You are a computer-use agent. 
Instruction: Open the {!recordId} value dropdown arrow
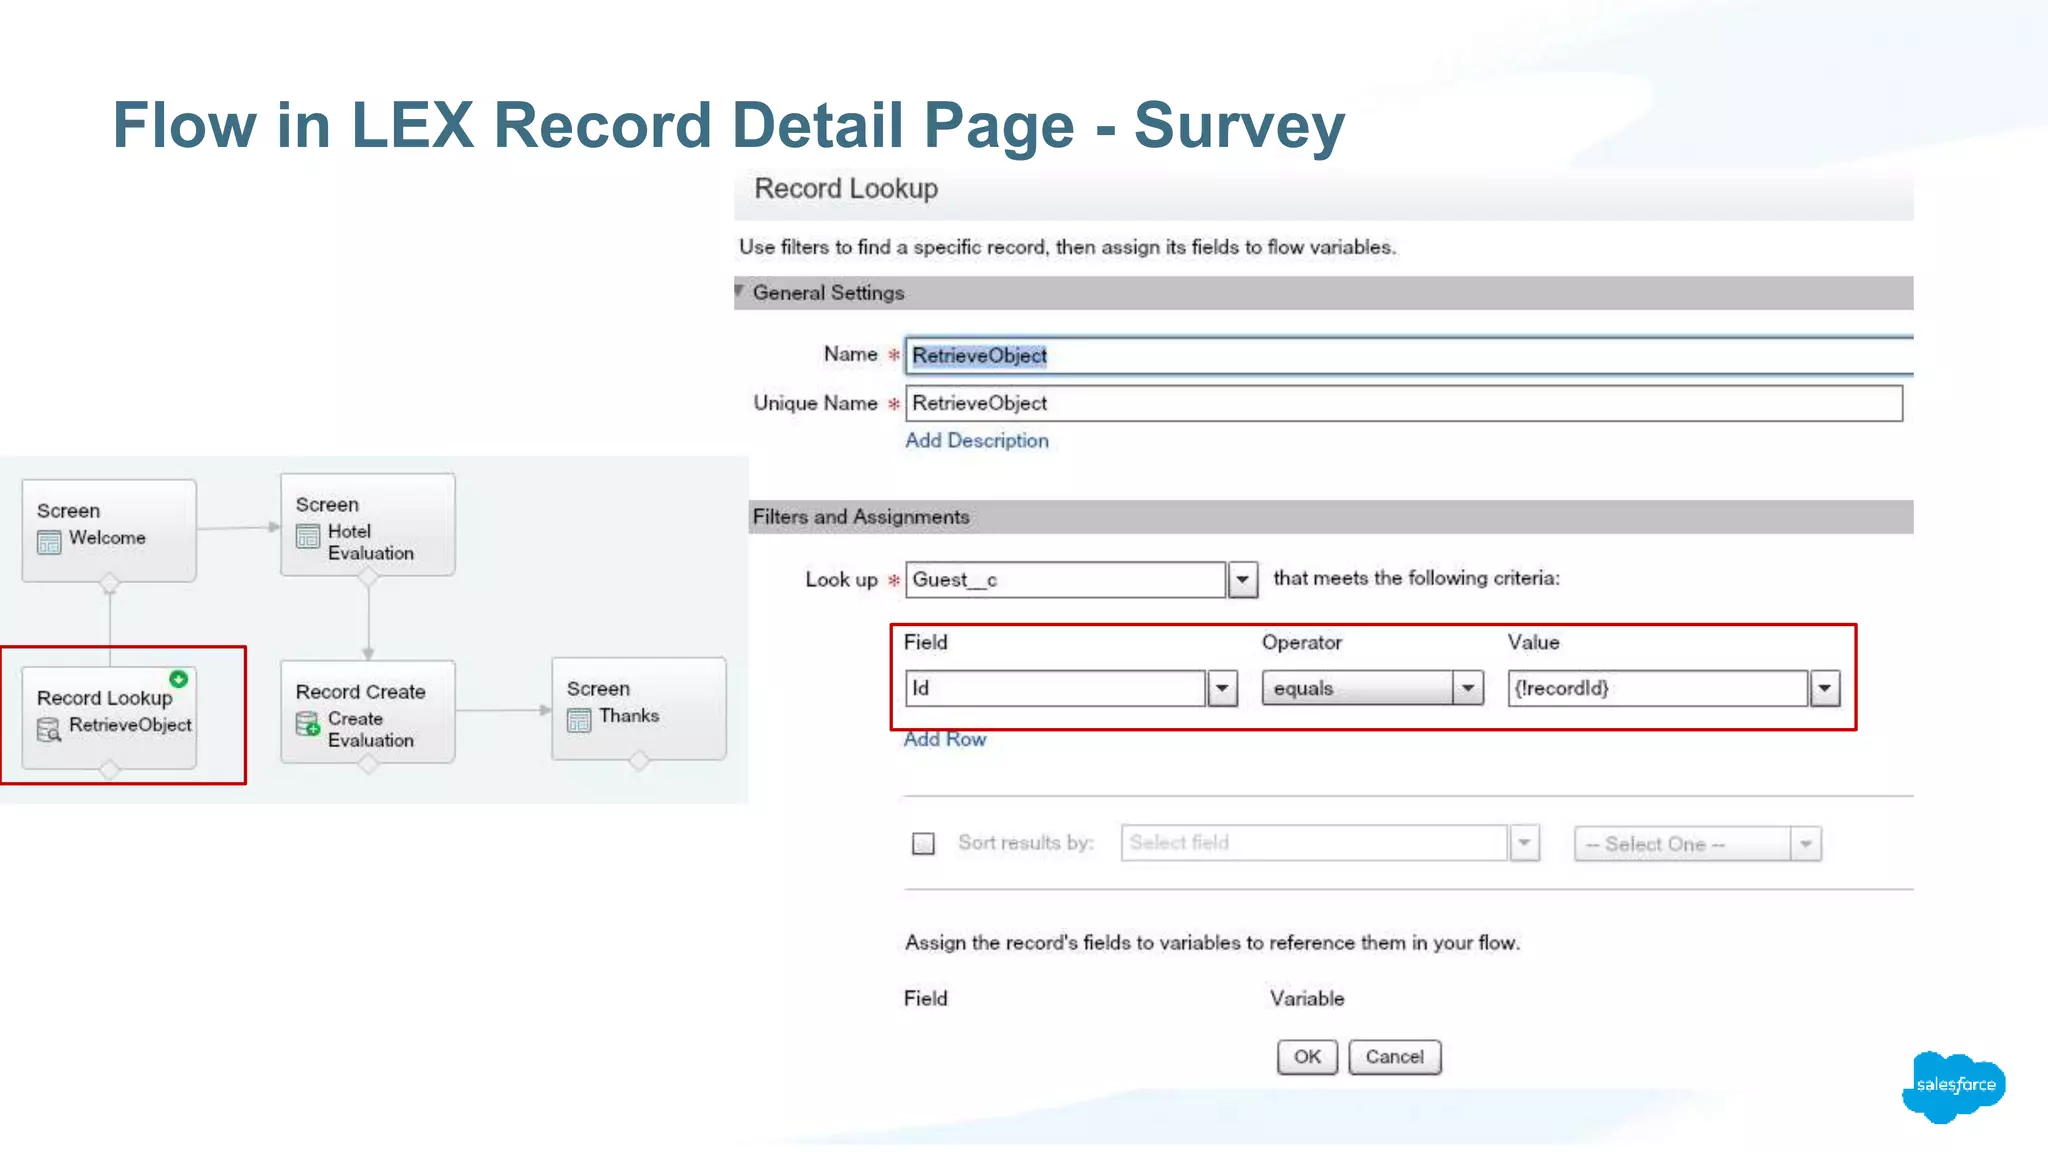tap(1825, 689)
